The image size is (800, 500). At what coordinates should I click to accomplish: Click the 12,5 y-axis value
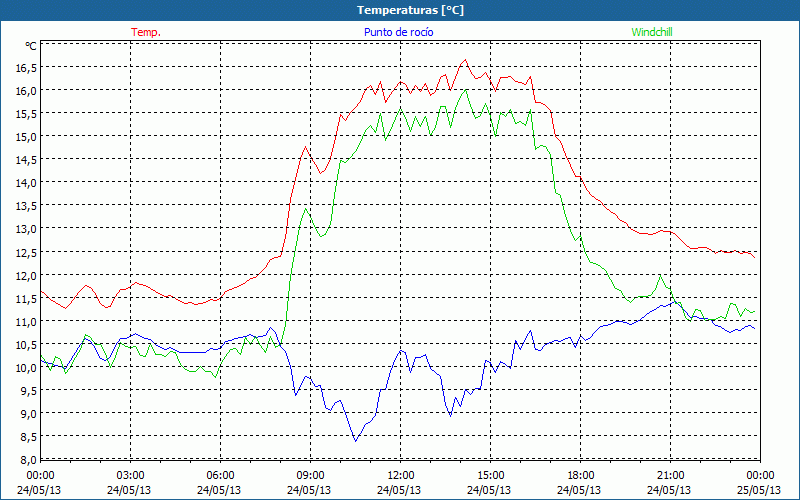tap(27, 252)
